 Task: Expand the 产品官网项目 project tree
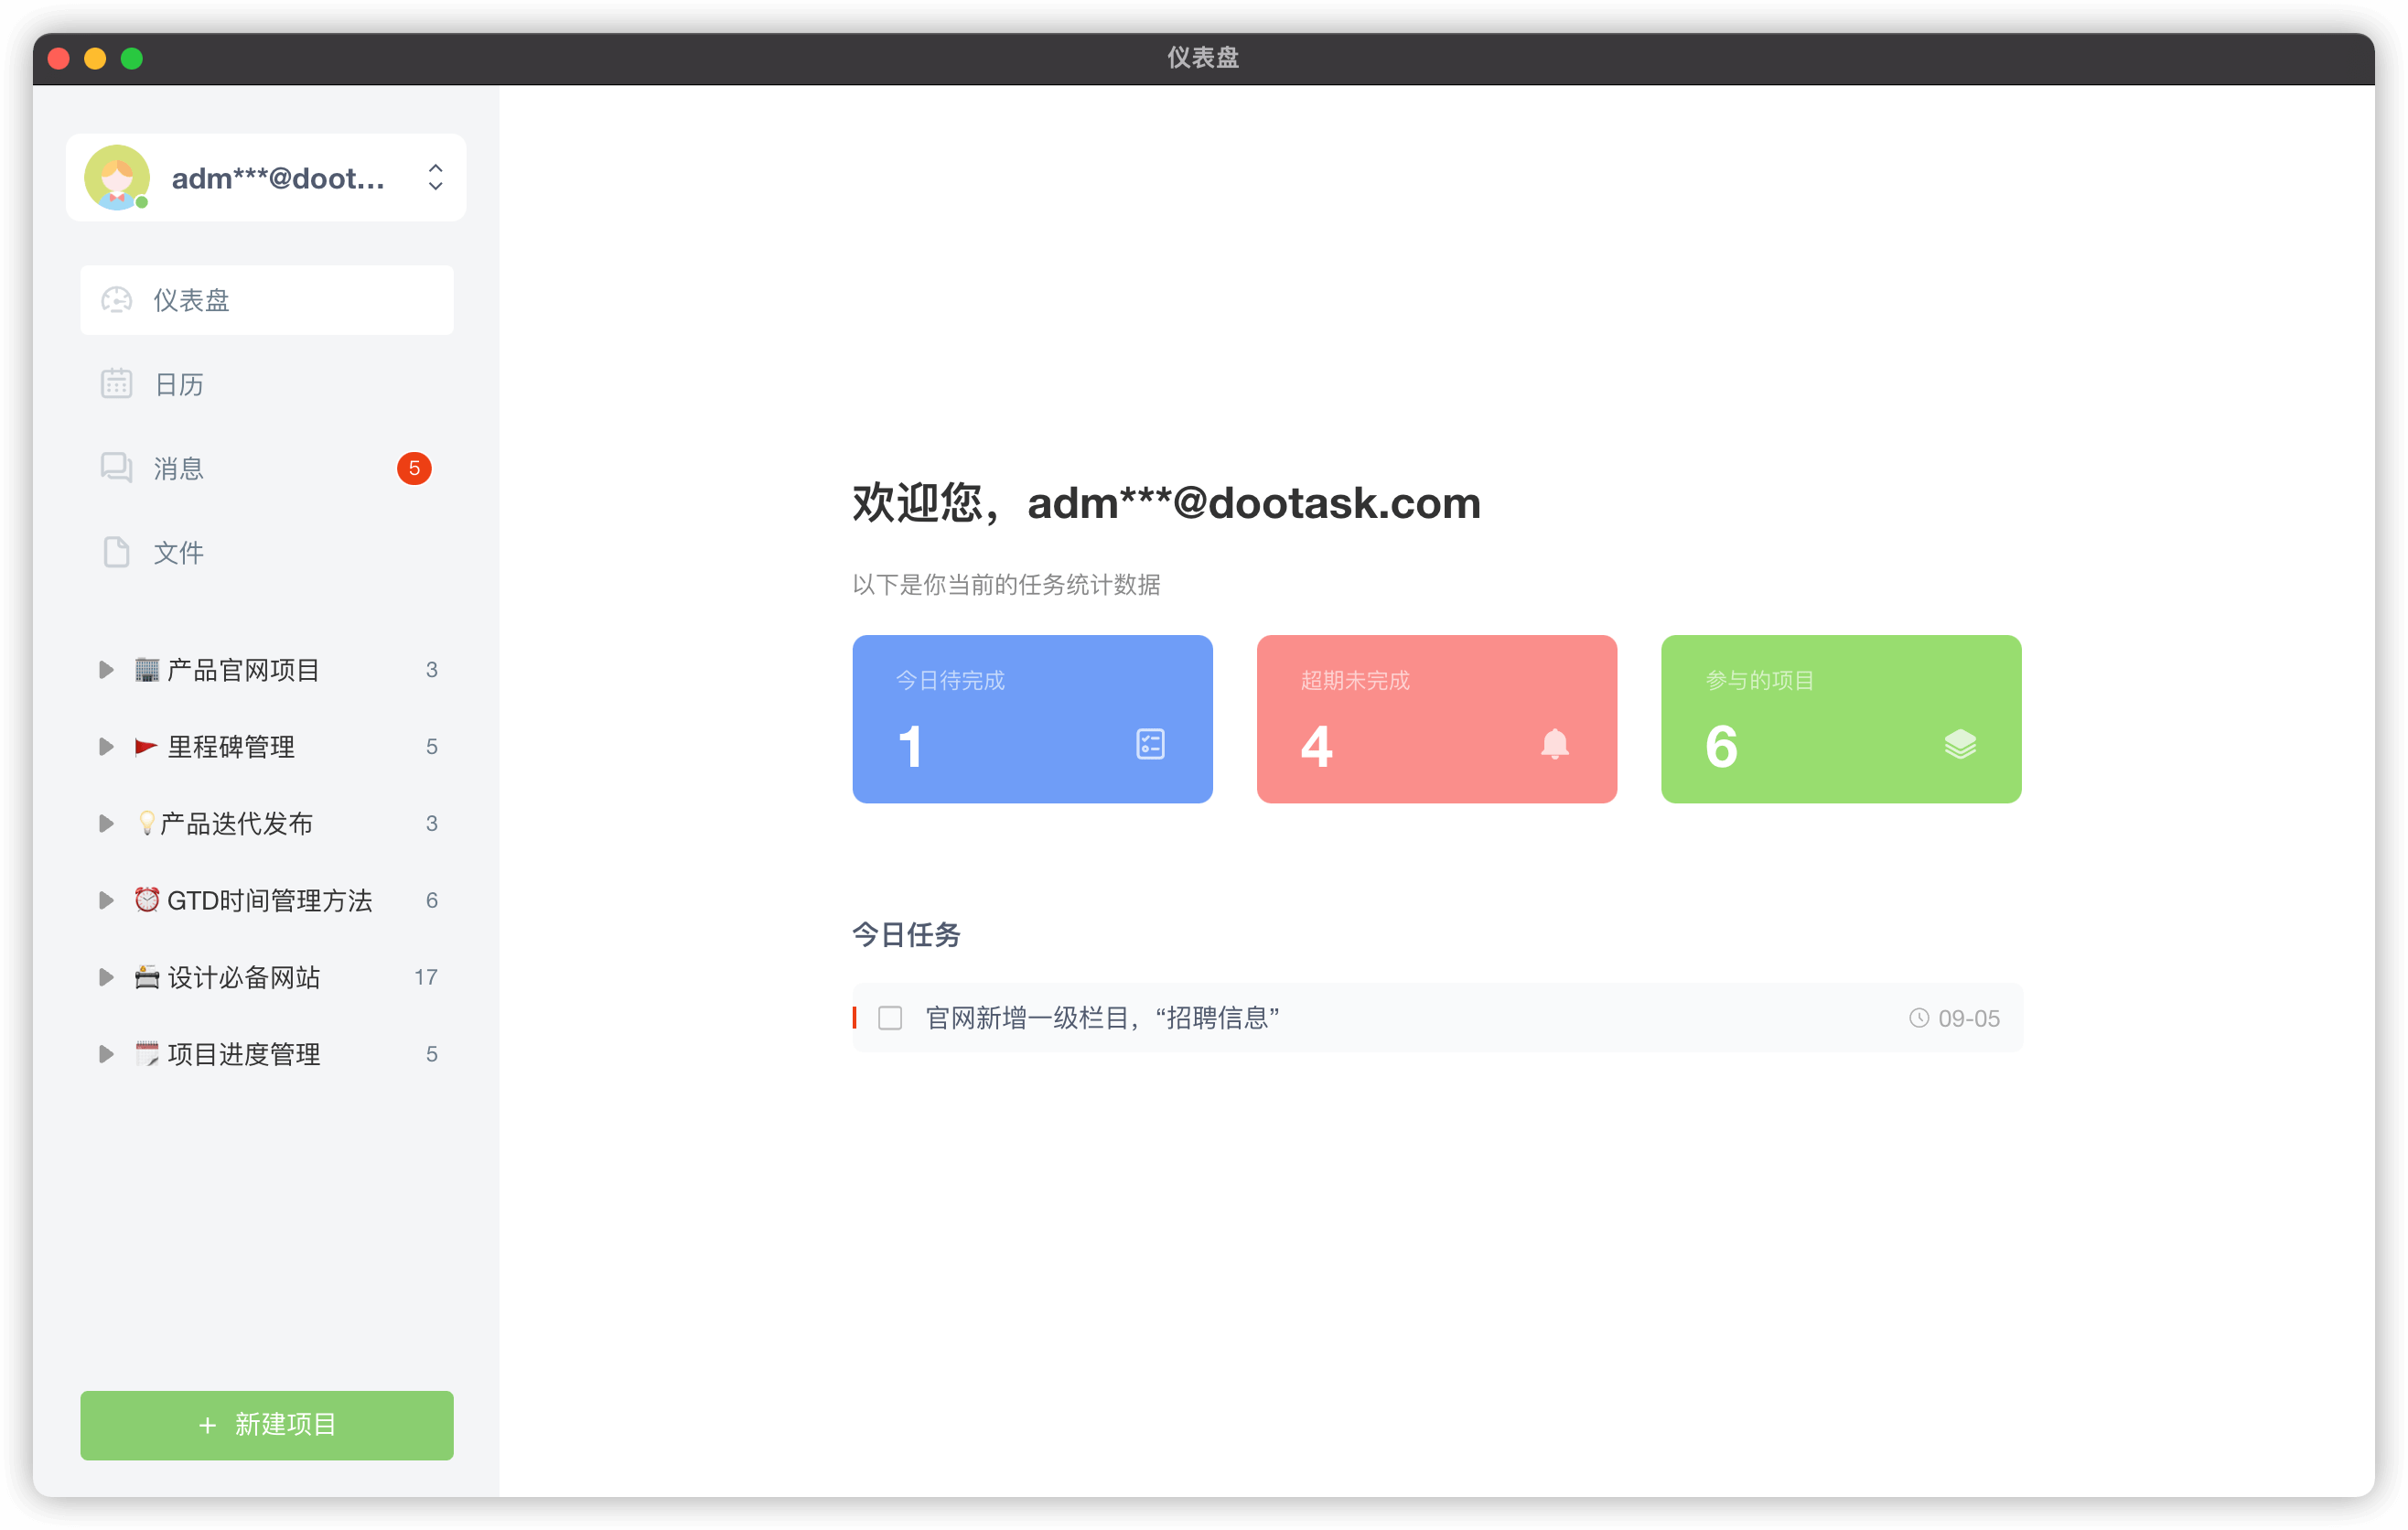[x=106, y=670]
